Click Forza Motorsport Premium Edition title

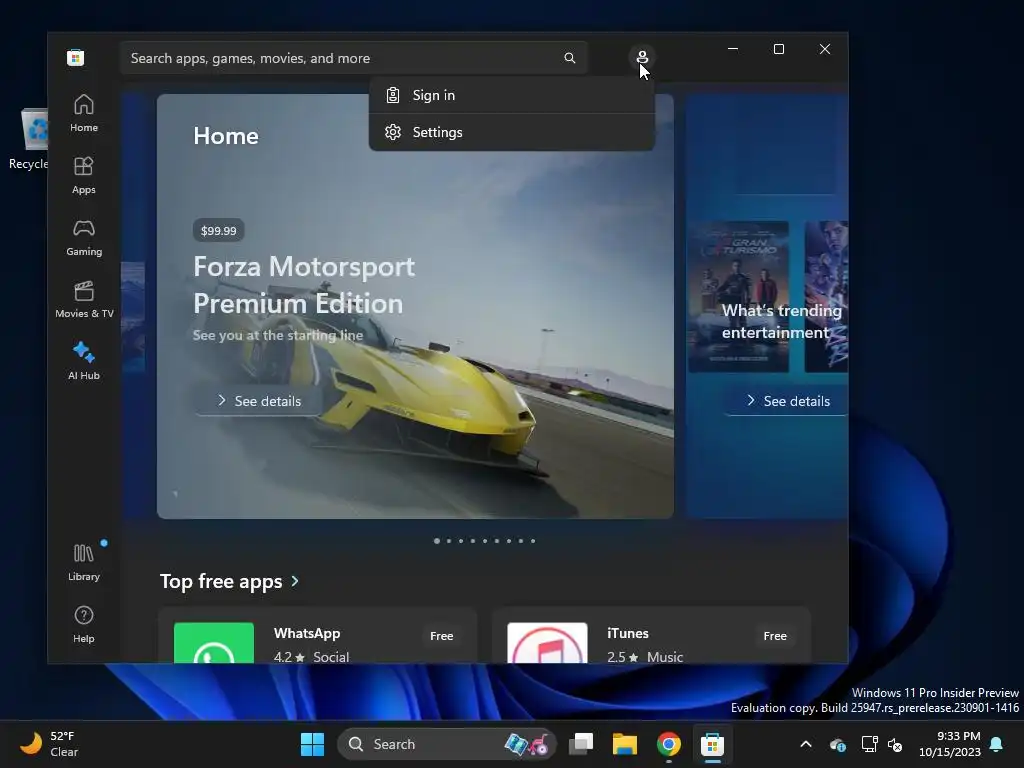pos(304,285)
